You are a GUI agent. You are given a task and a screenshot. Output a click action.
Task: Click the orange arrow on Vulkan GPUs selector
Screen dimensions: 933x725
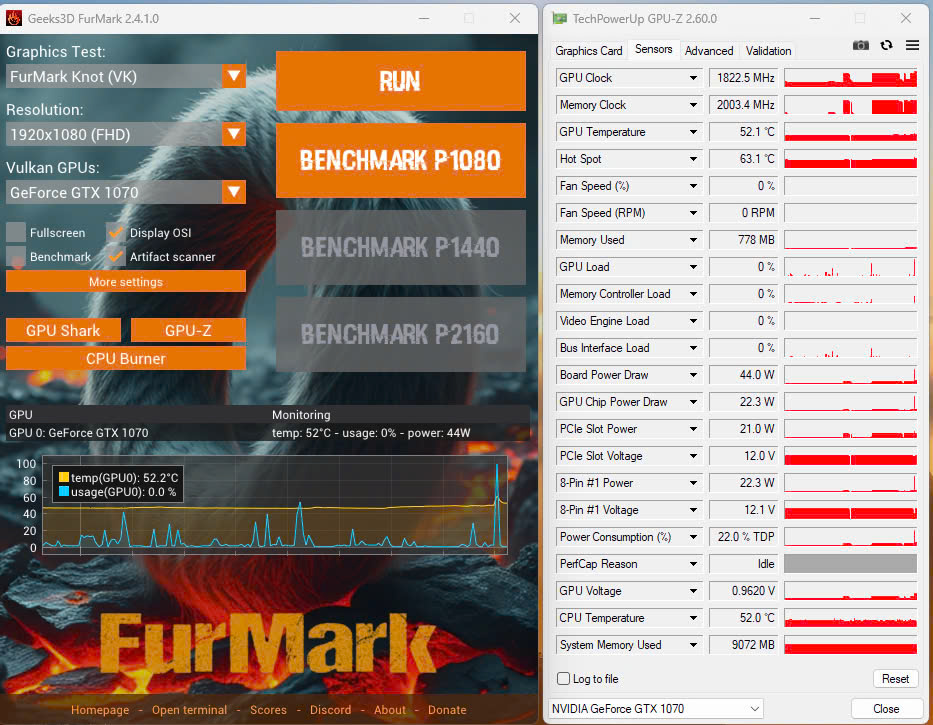(x=234, y=192)
